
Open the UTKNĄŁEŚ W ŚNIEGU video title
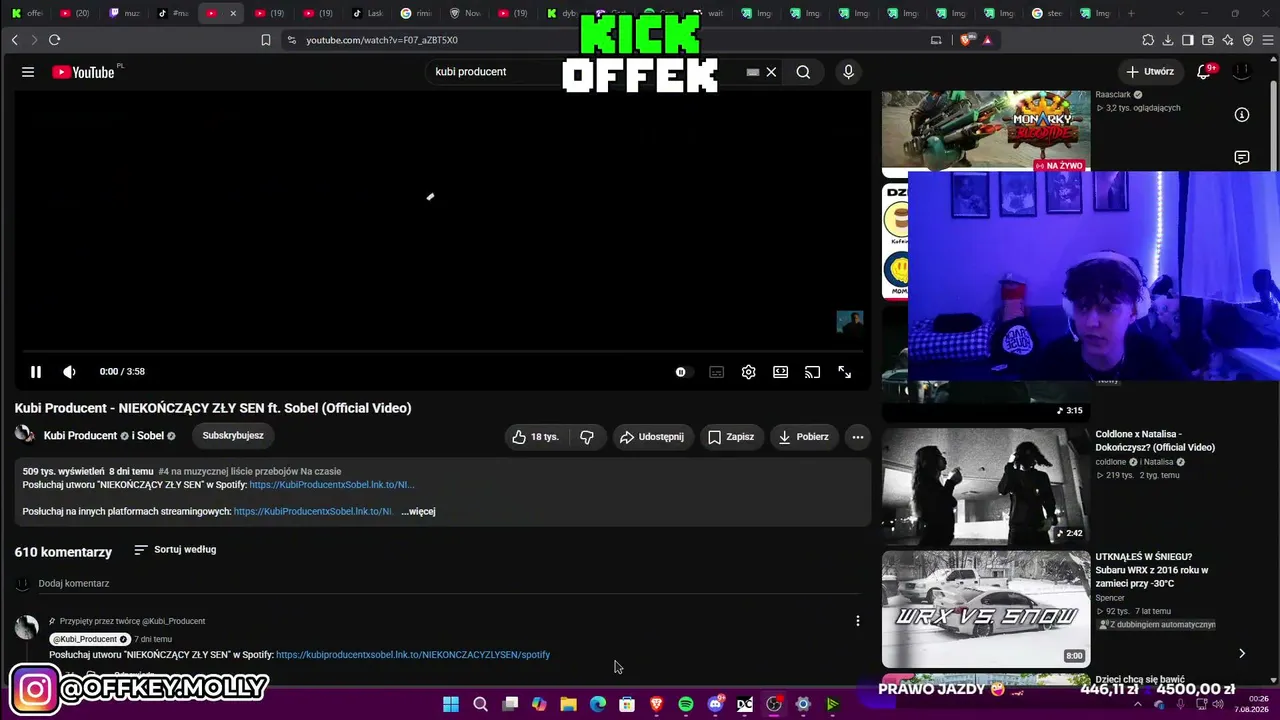[x=1152, y=570]
